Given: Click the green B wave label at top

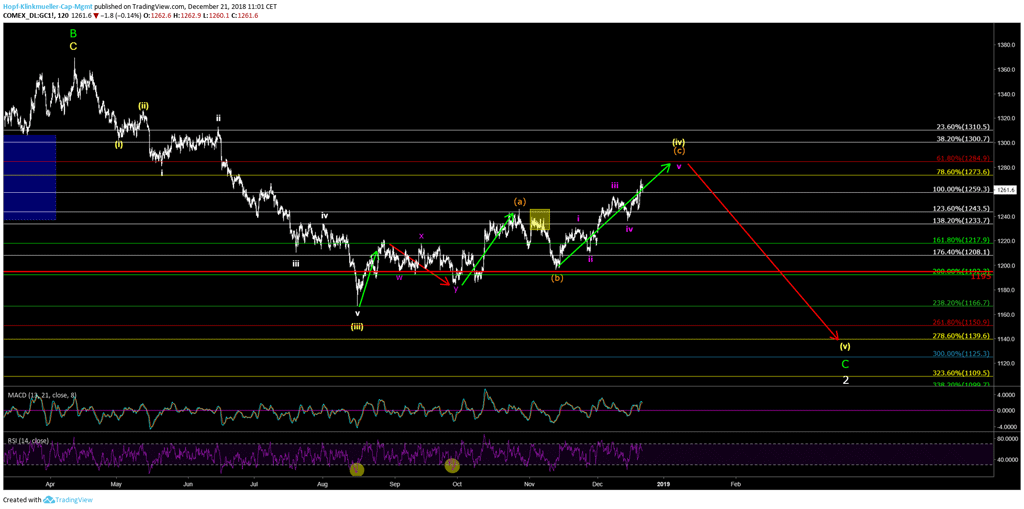Looking at the screenshot, I should pos(73,33).
